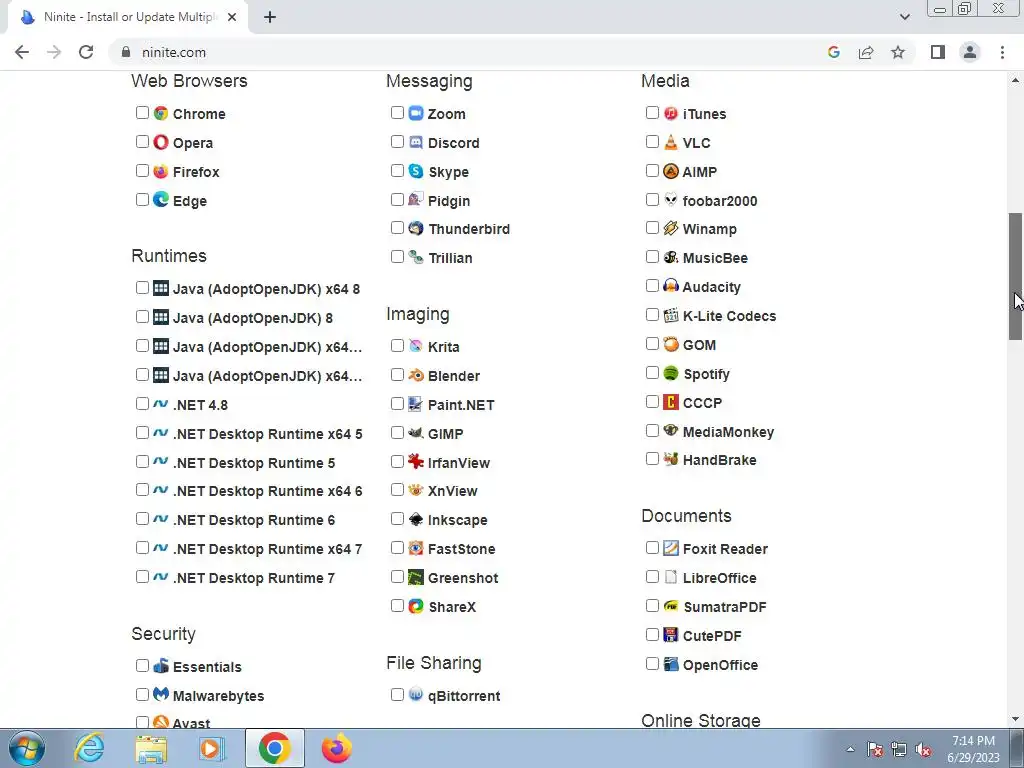
Task: Toggle the Chrome side panel button
Action: [x=938, y=52]
